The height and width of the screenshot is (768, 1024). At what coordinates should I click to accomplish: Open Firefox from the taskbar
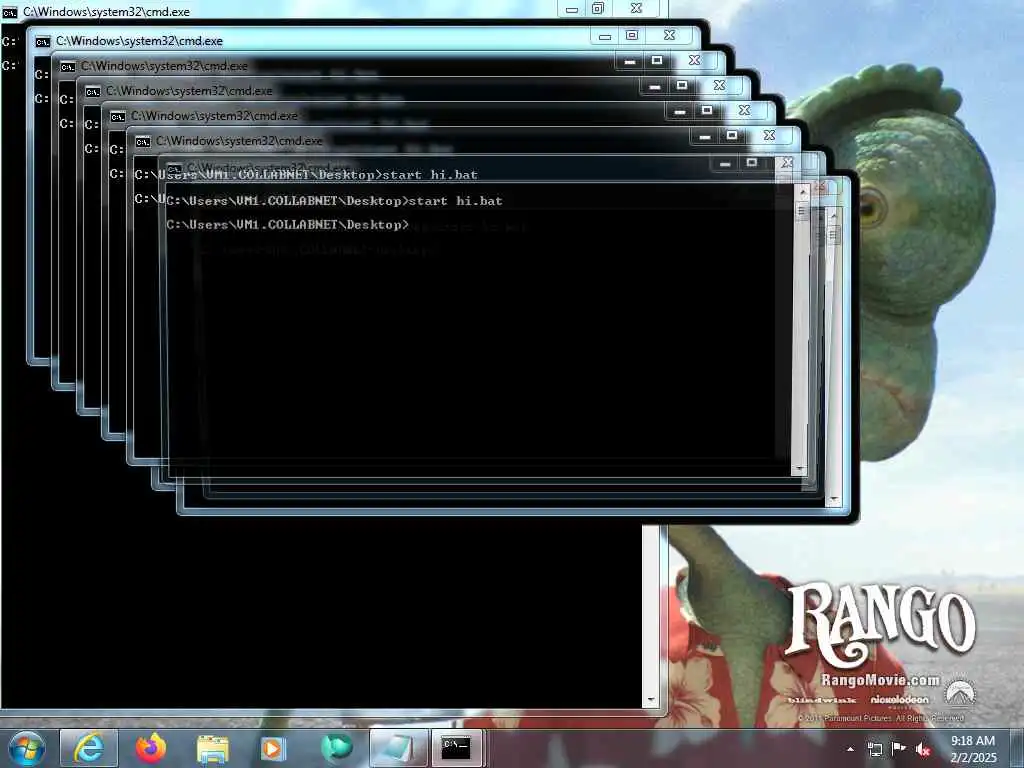151,748
